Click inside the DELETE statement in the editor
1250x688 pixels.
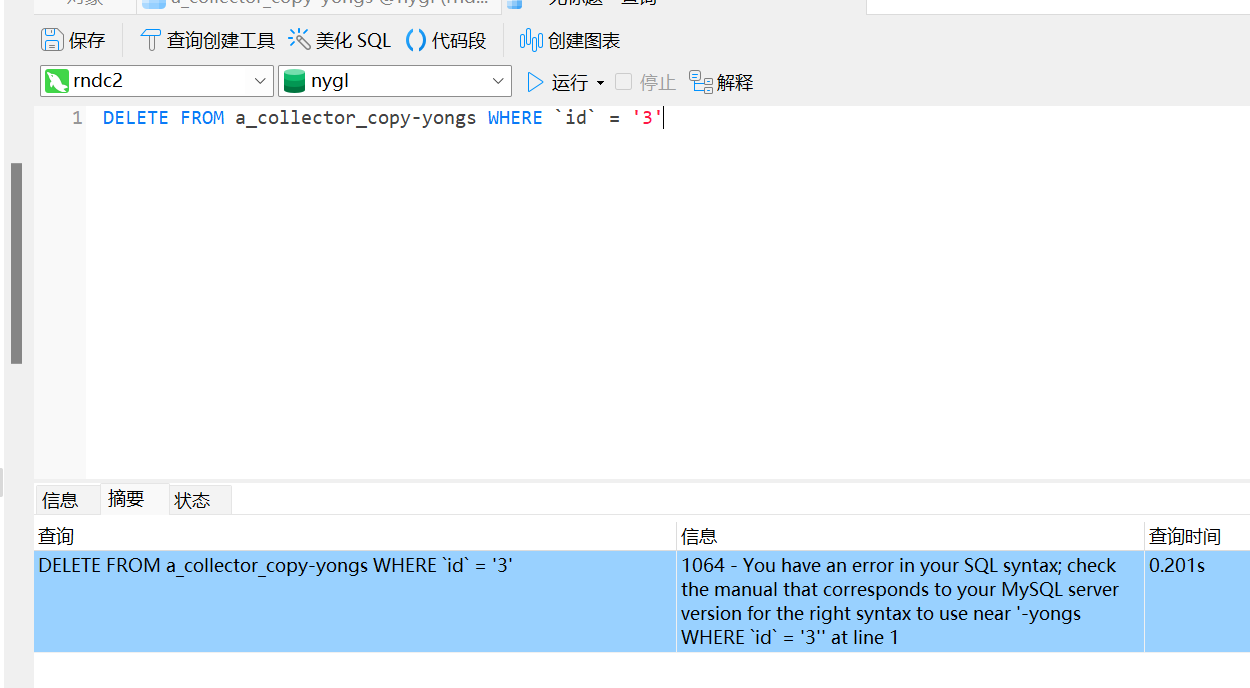tap(380, 118)
